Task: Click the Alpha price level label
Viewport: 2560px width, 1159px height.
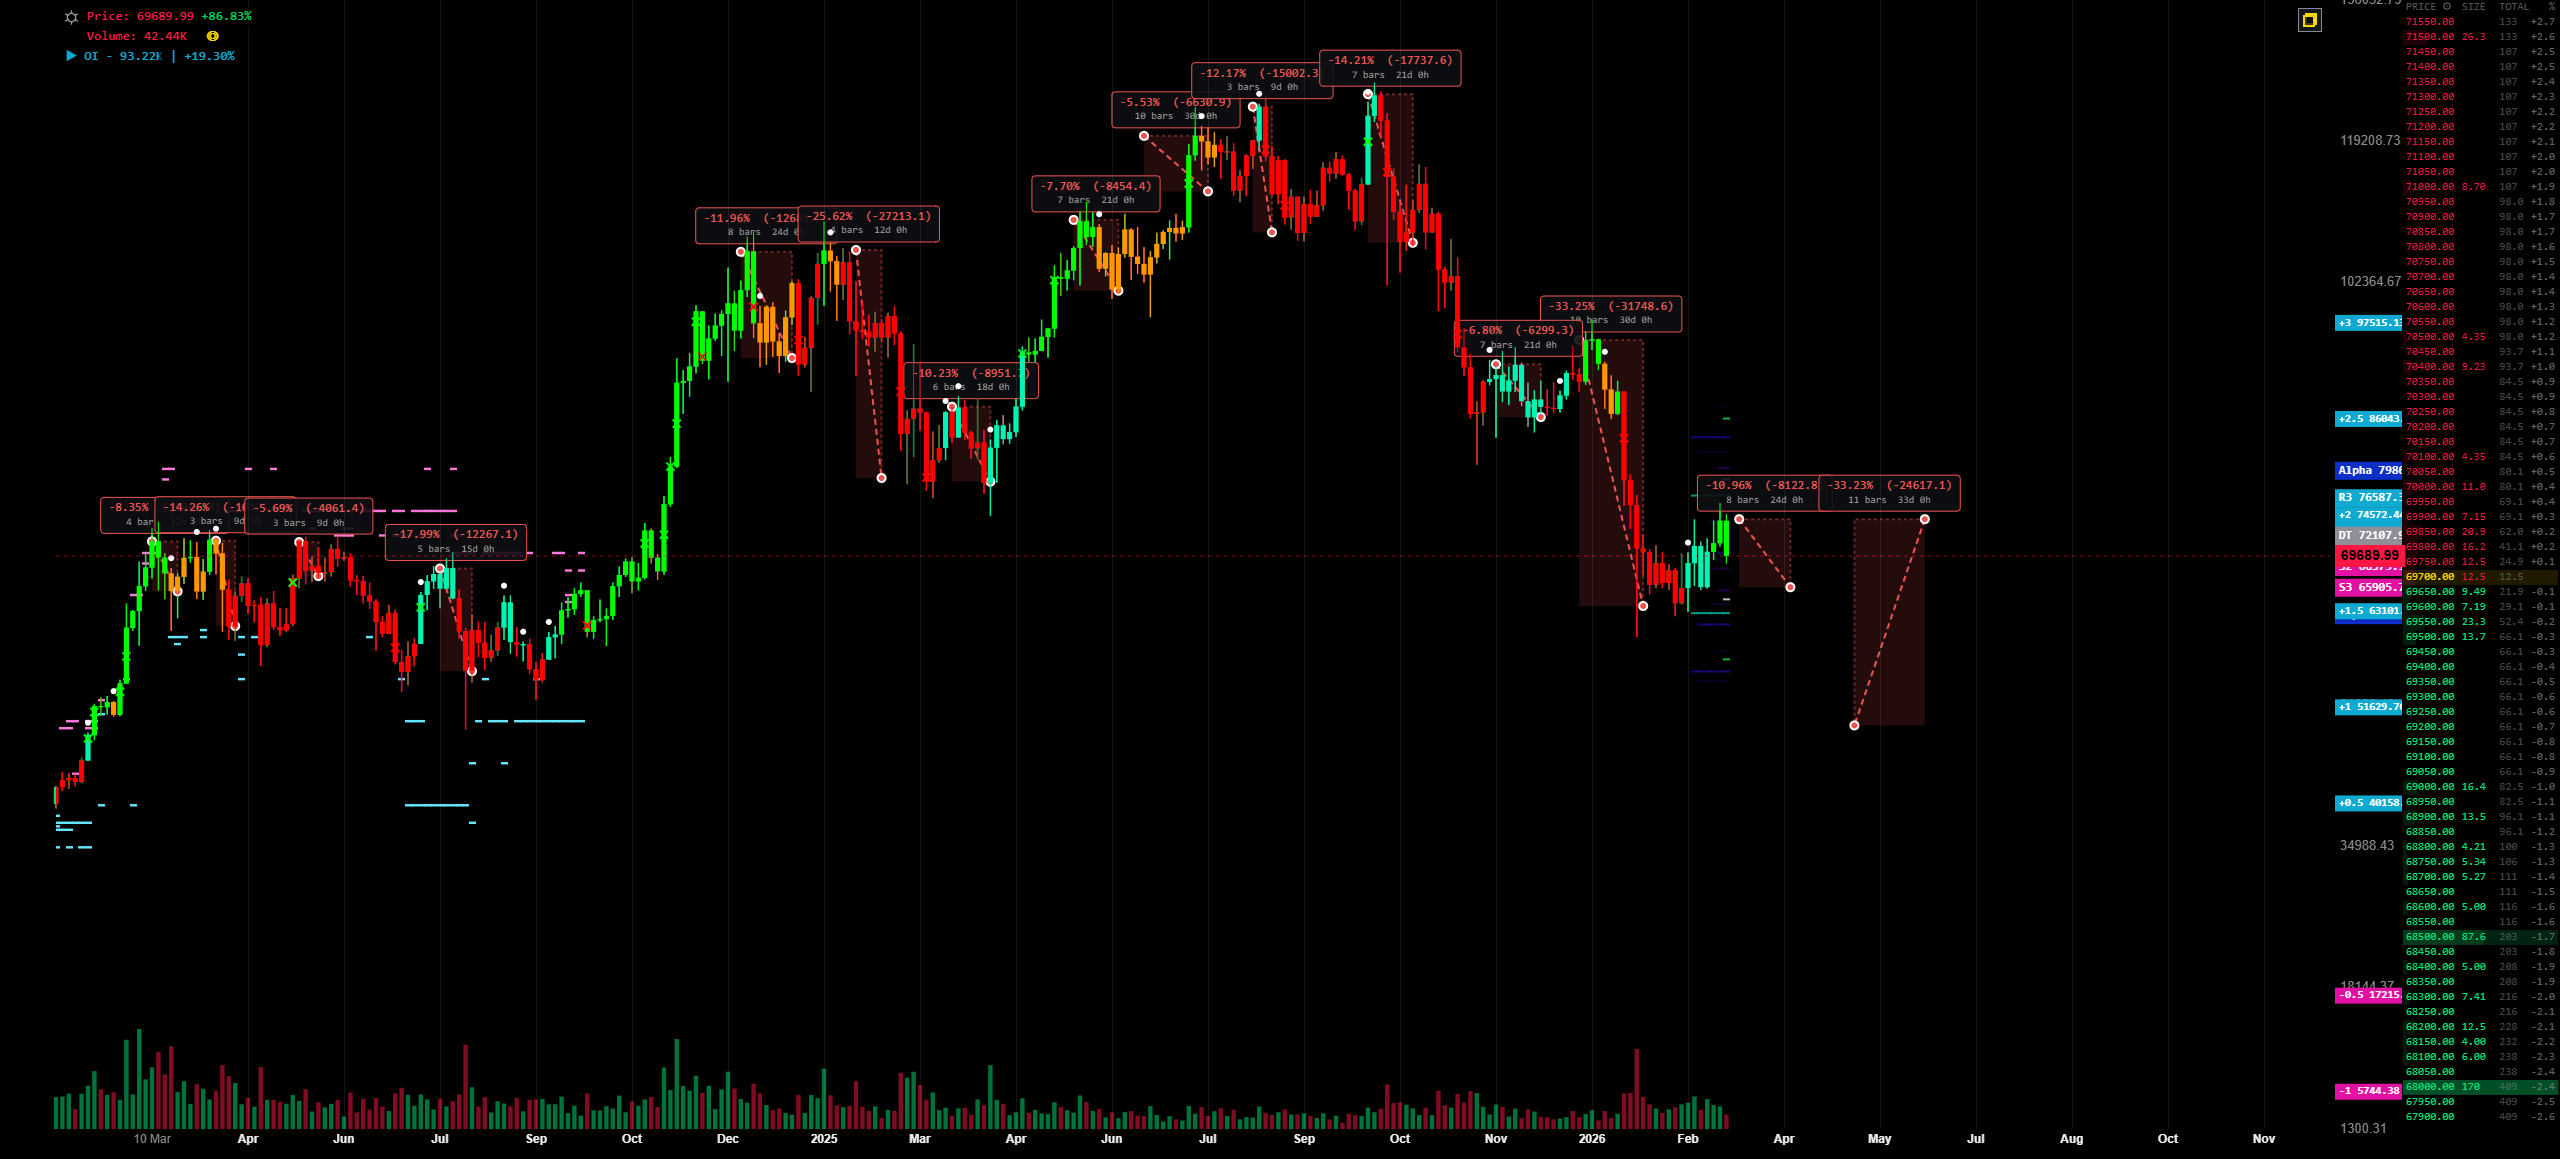Action: [2368, 470]
